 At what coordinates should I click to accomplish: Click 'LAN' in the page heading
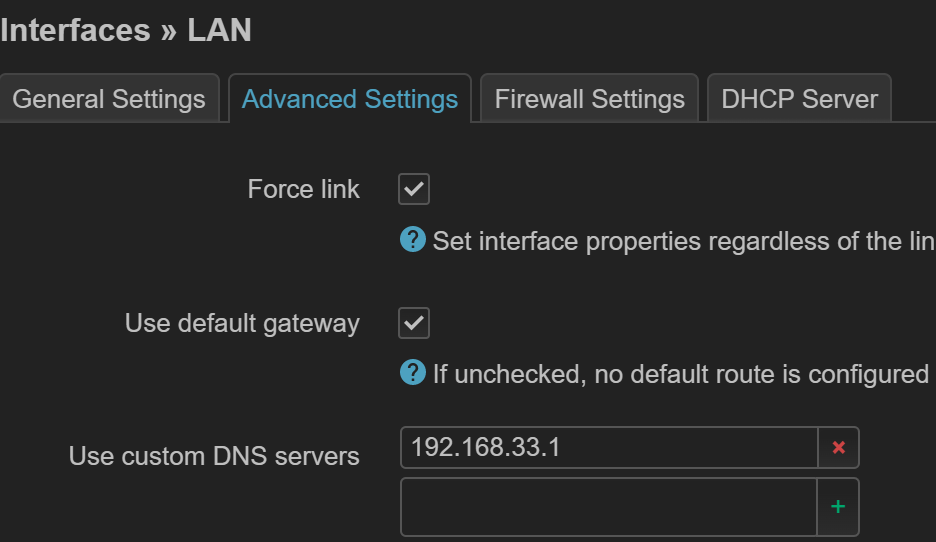(219, 30)
